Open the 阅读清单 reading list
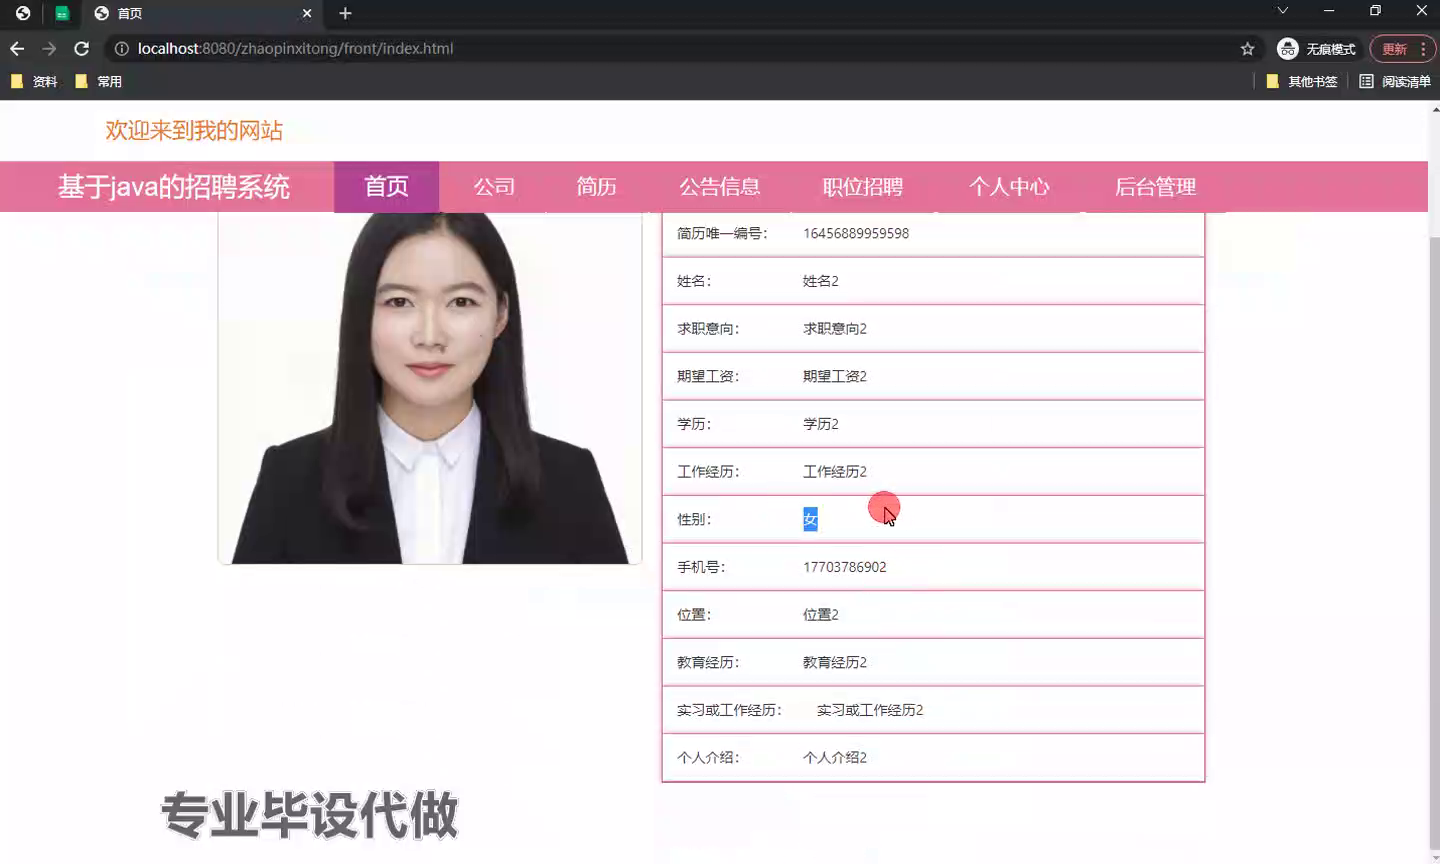This screenshot has width=1440, height=864. tap(1395, 81)
